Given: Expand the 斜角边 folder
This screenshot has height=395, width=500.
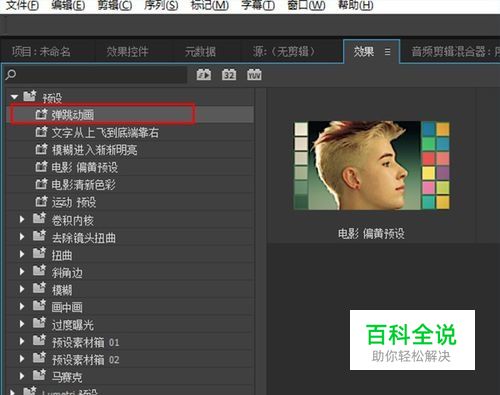Looking at the screenshot, I should pyautogui.click(x=22, y=272).
